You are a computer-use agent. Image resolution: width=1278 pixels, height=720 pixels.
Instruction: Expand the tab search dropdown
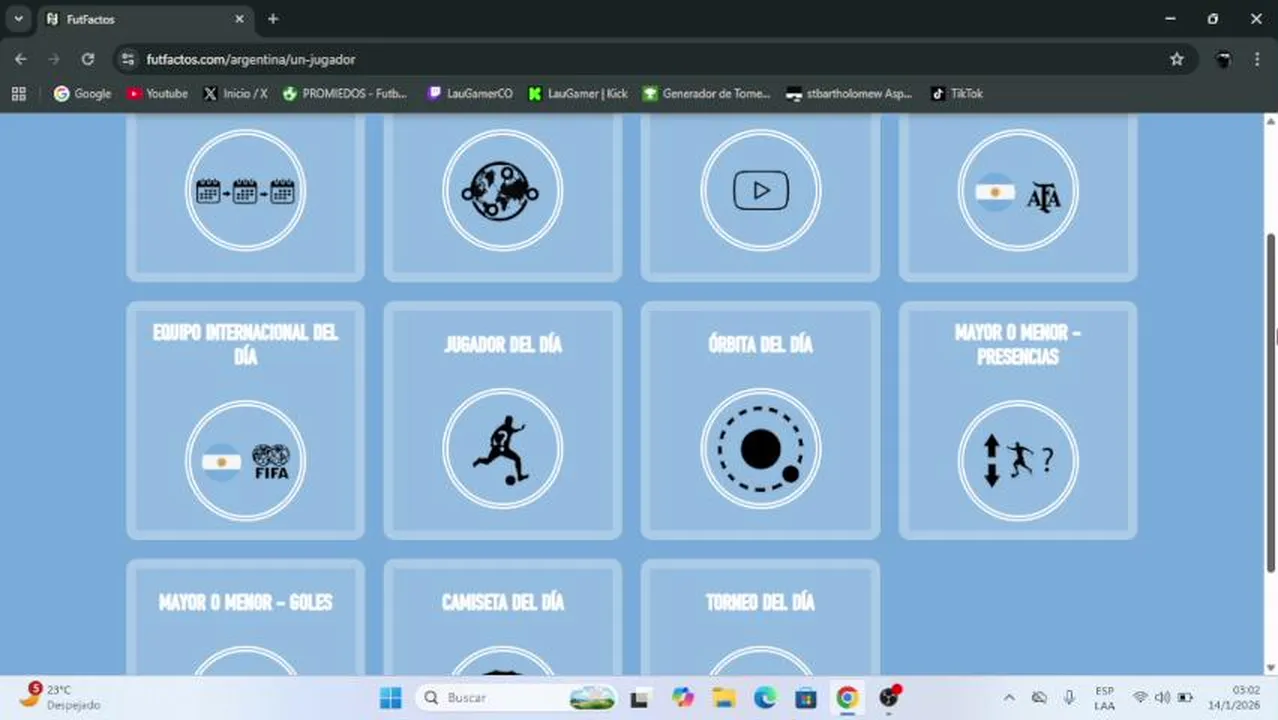18,19
